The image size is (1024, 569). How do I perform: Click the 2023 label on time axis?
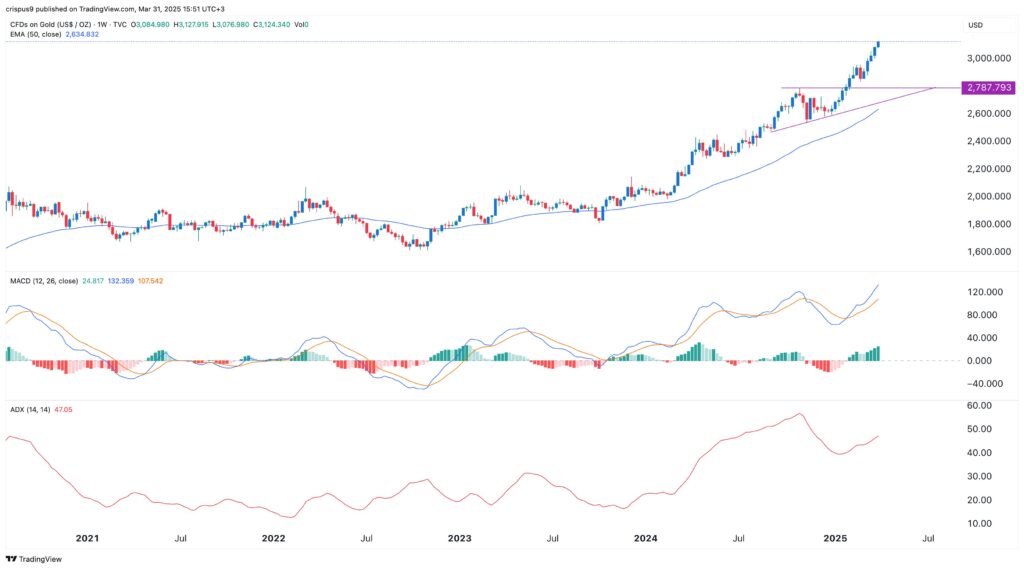click(460, 538)
